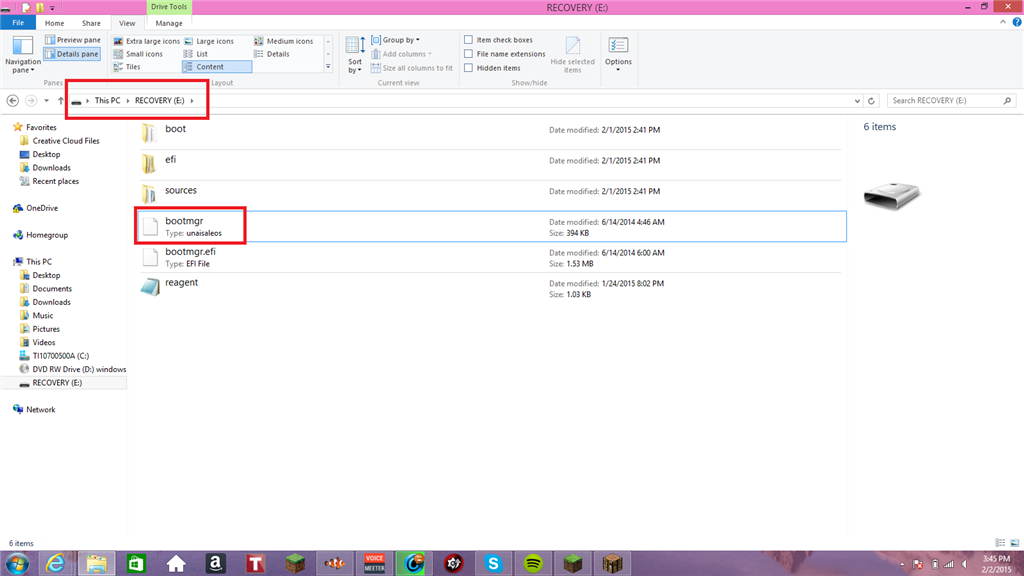Open Music under This PC
This screenshot has width=1024, height=576.
(37, 315)
